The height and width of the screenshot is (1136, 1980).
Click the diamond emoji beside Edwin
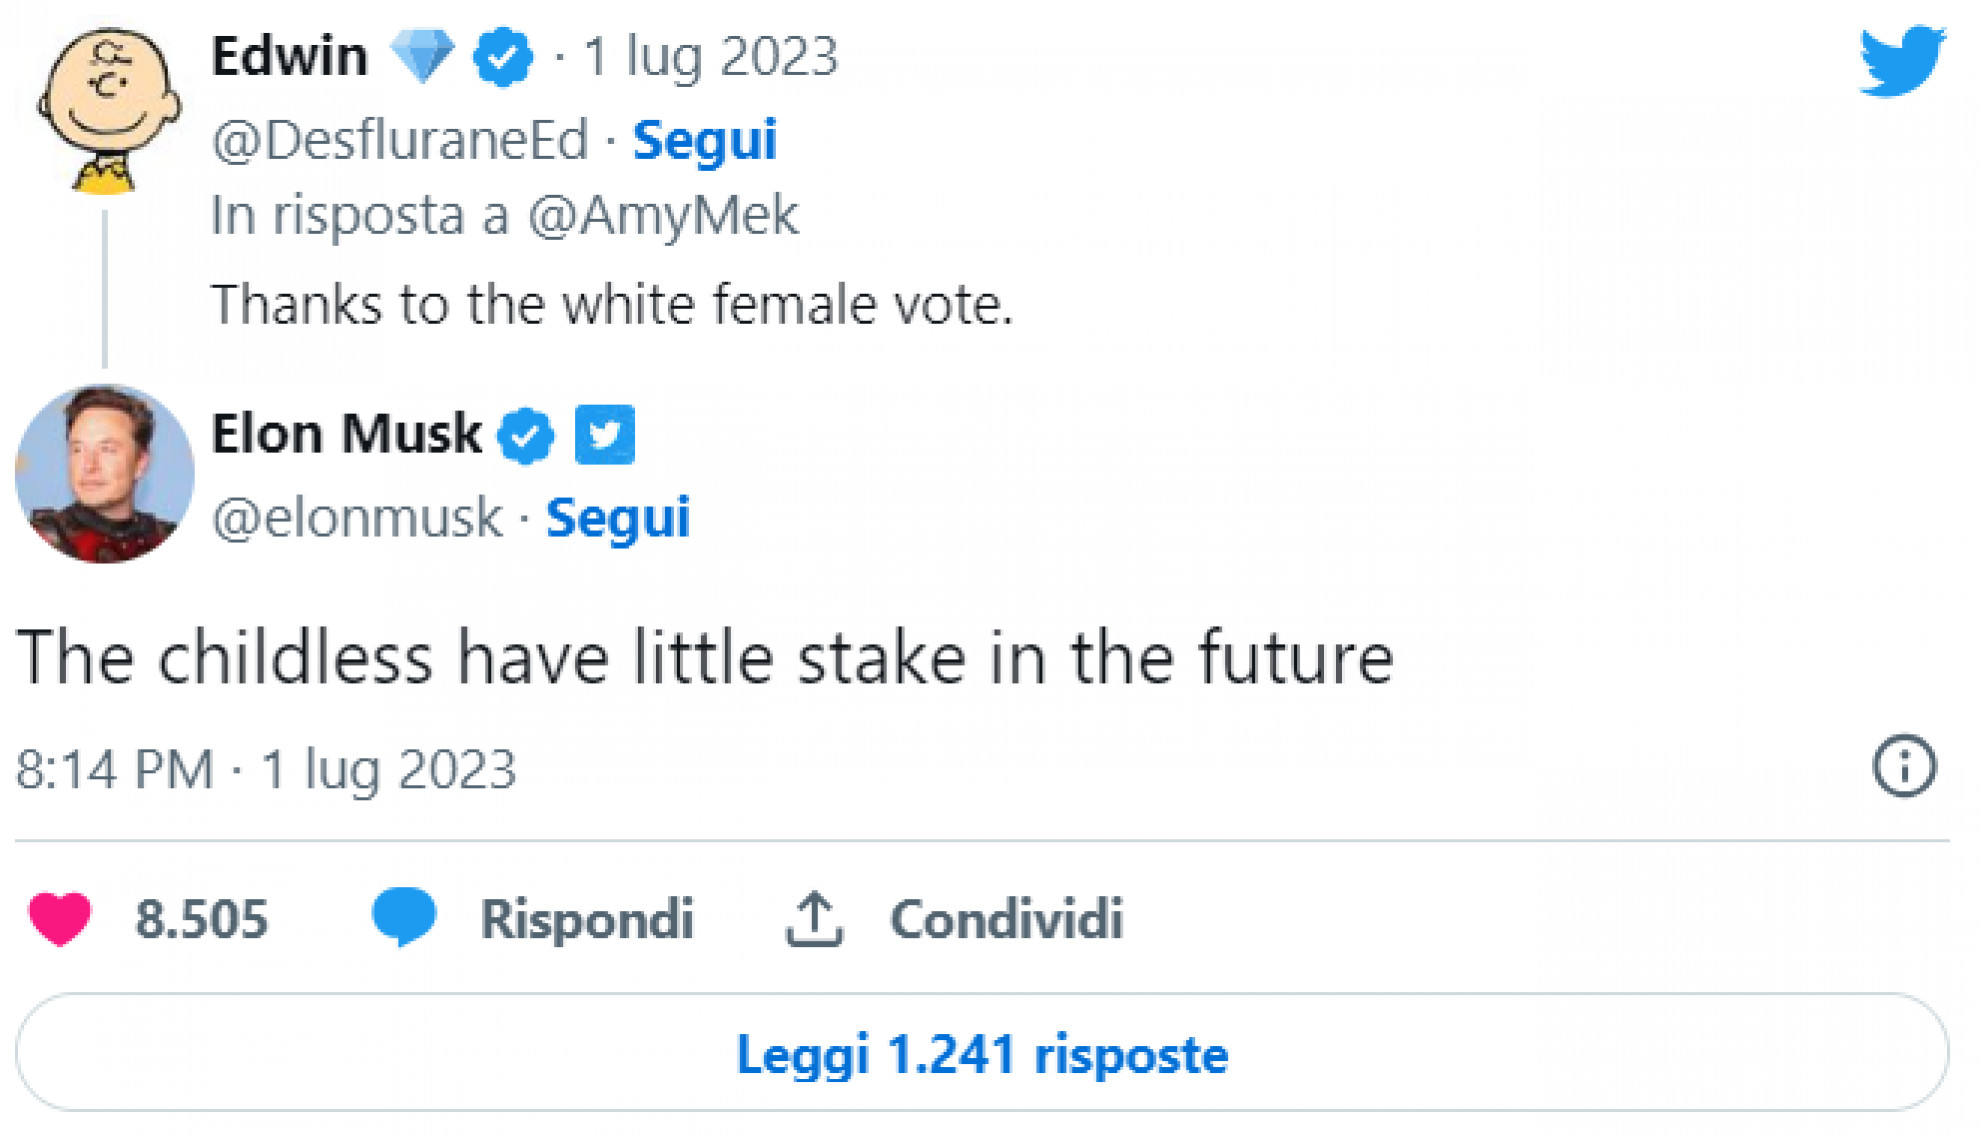click(x=422, y=55)
